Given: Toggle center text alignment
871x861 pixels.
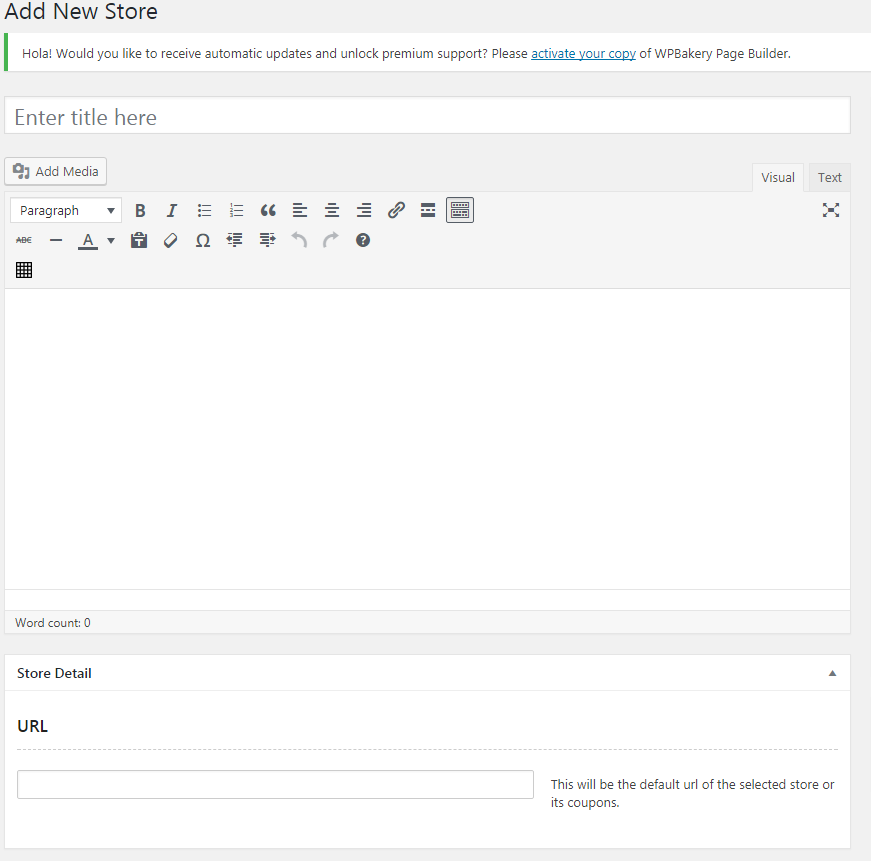Looking at the screenshot, I should point(332,211).
